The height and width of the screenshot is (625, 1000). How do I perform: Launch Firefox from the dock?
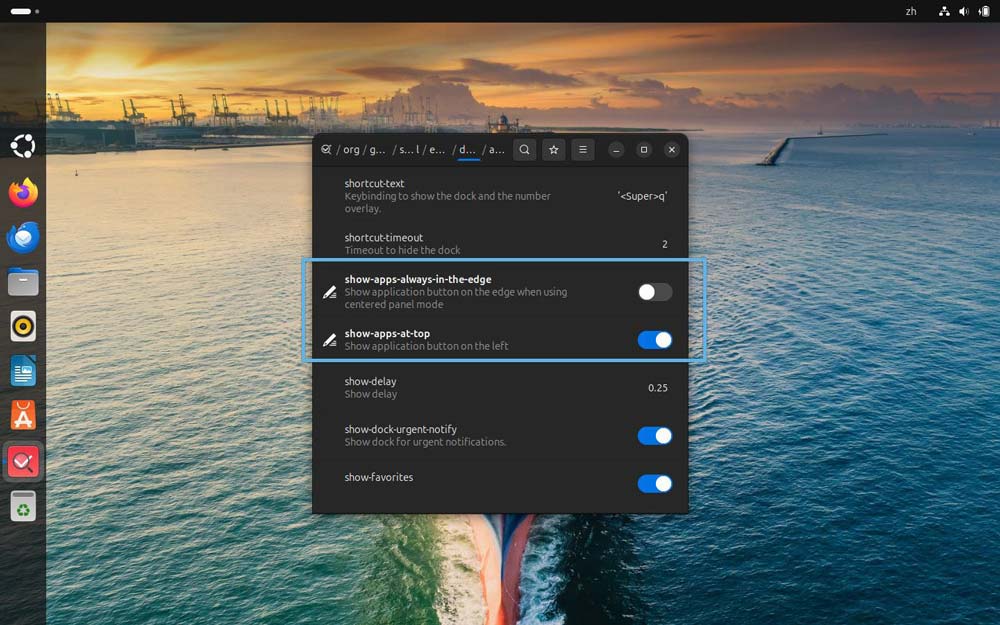tap(23, 192)
